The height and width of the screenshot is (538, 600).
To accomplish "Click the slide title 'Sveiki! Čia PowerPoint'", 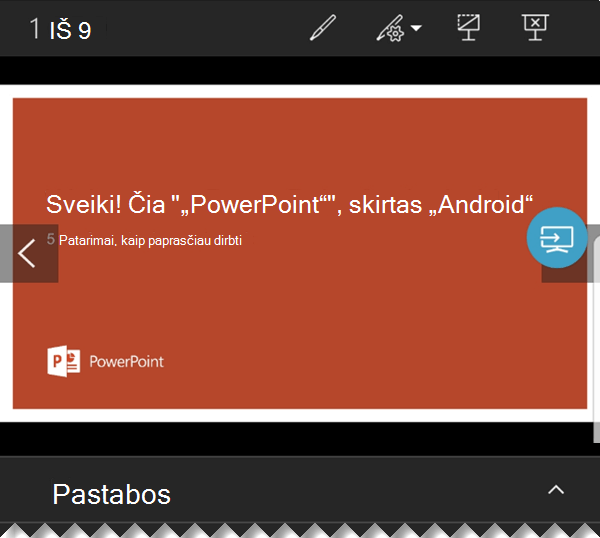I will [289, 204].
